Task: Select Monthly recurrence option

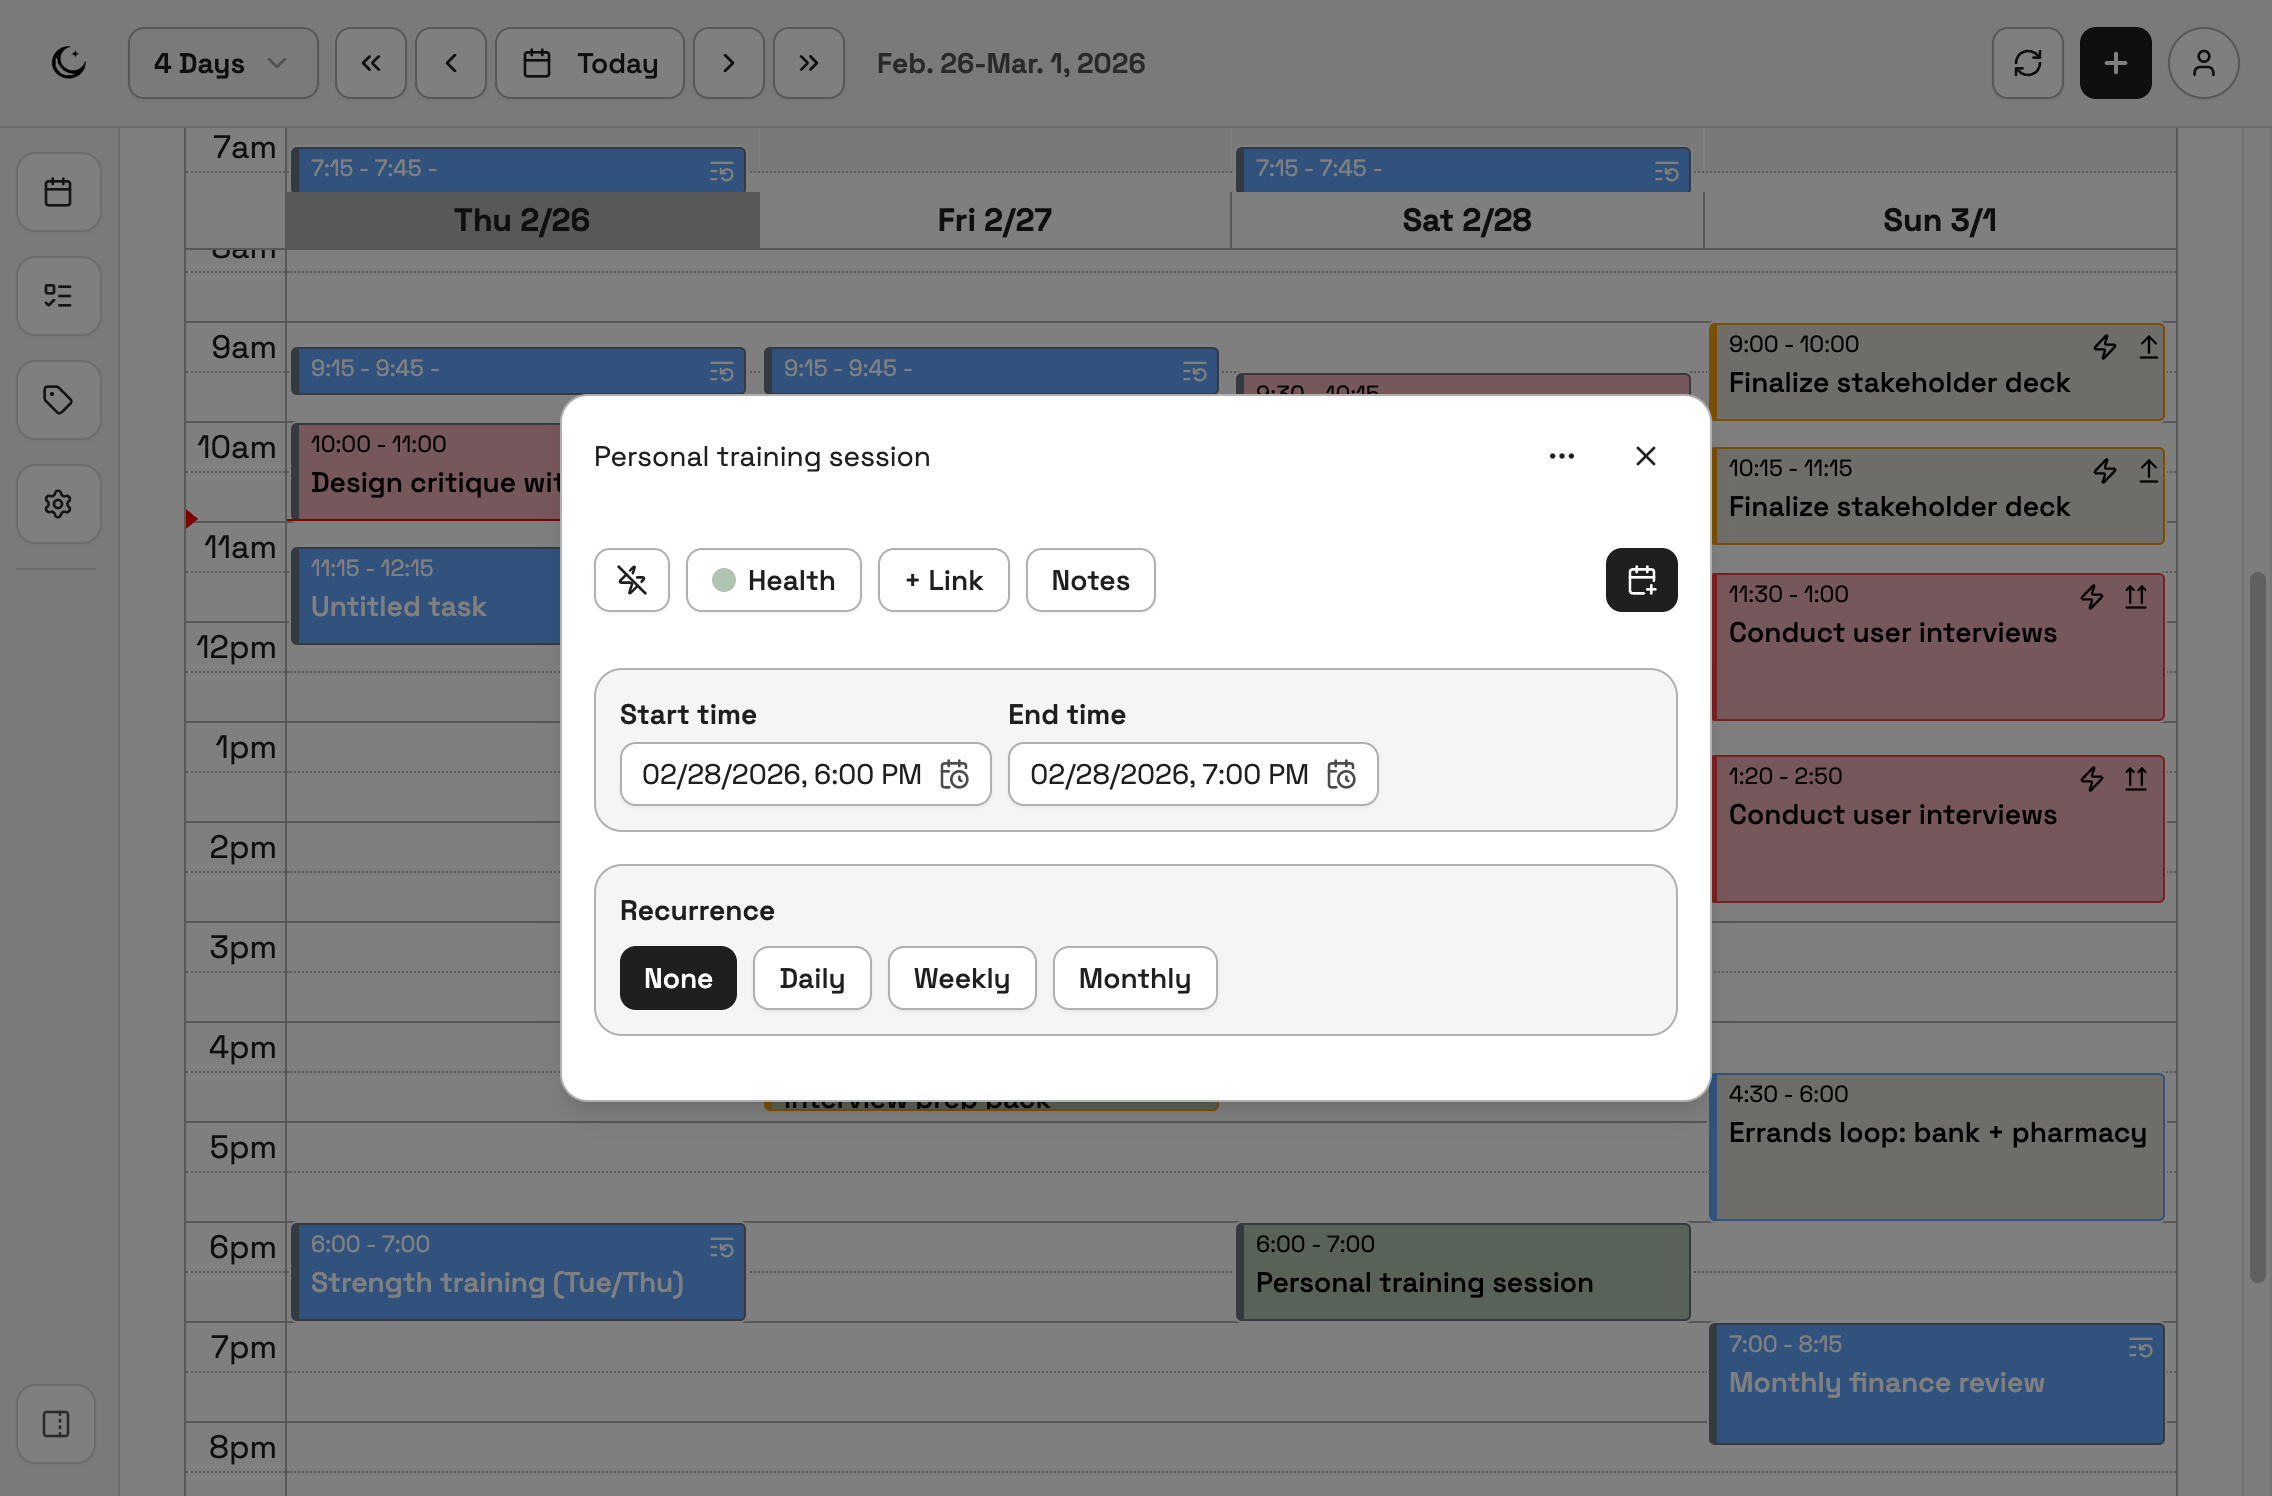Action: pos(1134,978)
